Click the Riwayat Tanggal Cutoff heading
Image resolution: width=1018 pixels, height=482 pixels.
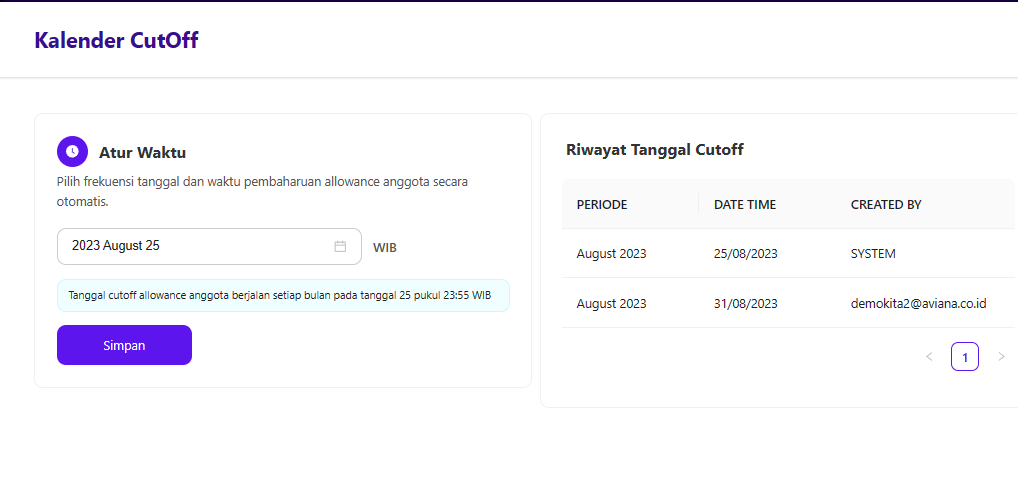(x=654, y=150)
